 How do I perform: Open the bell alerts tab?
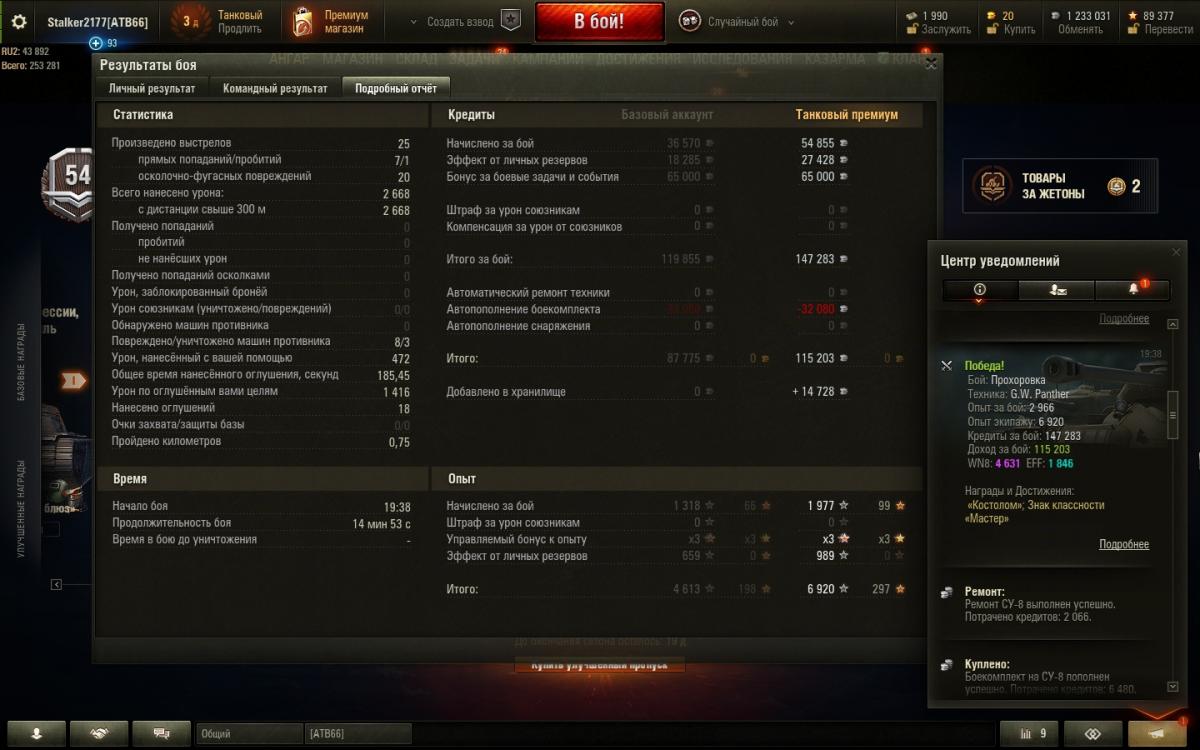click(x=1133, y=290)
